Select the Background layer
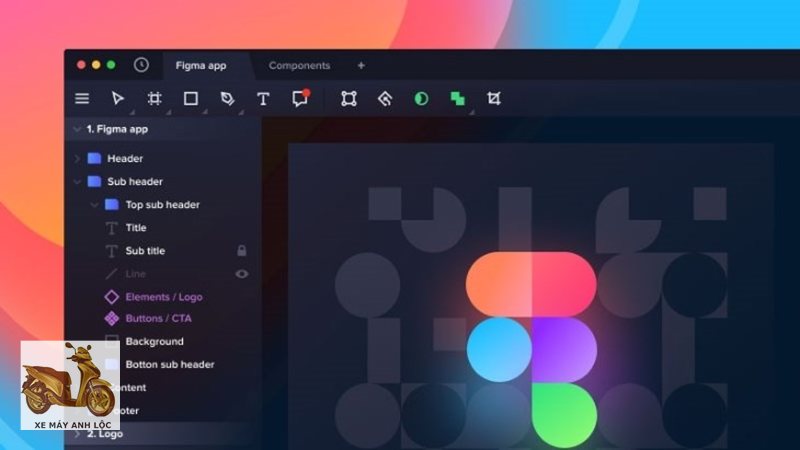This screenshot has width=800, height=450. 155,341
